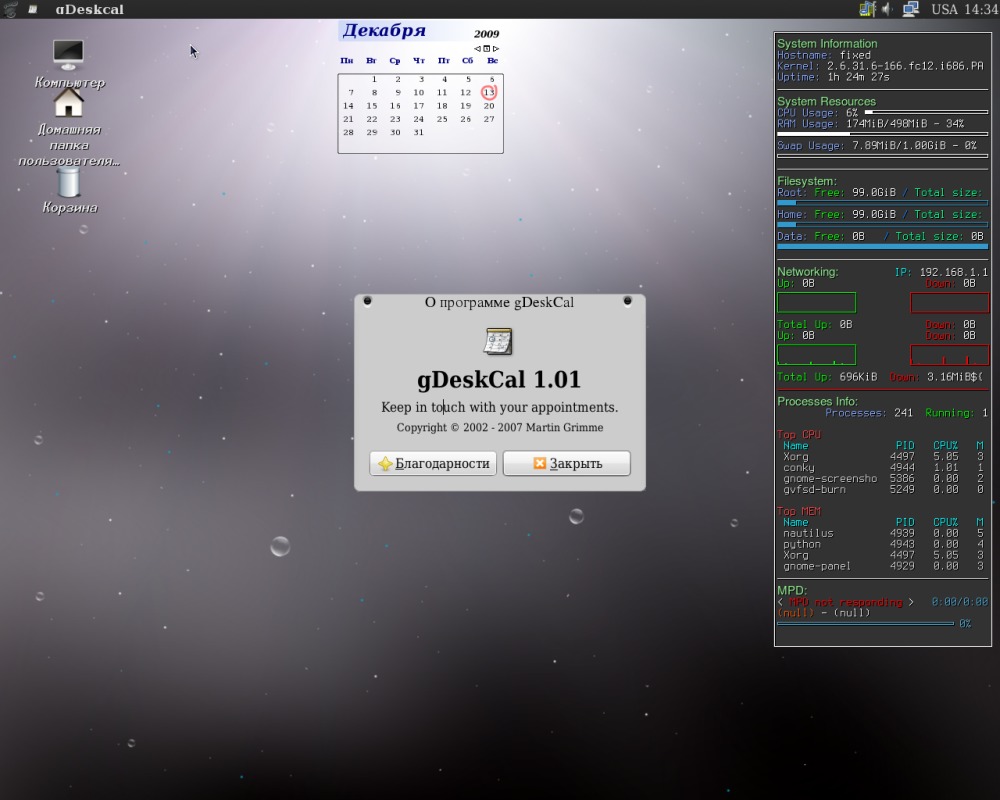Click the USA keyboard layout indicator

(945, 9)
